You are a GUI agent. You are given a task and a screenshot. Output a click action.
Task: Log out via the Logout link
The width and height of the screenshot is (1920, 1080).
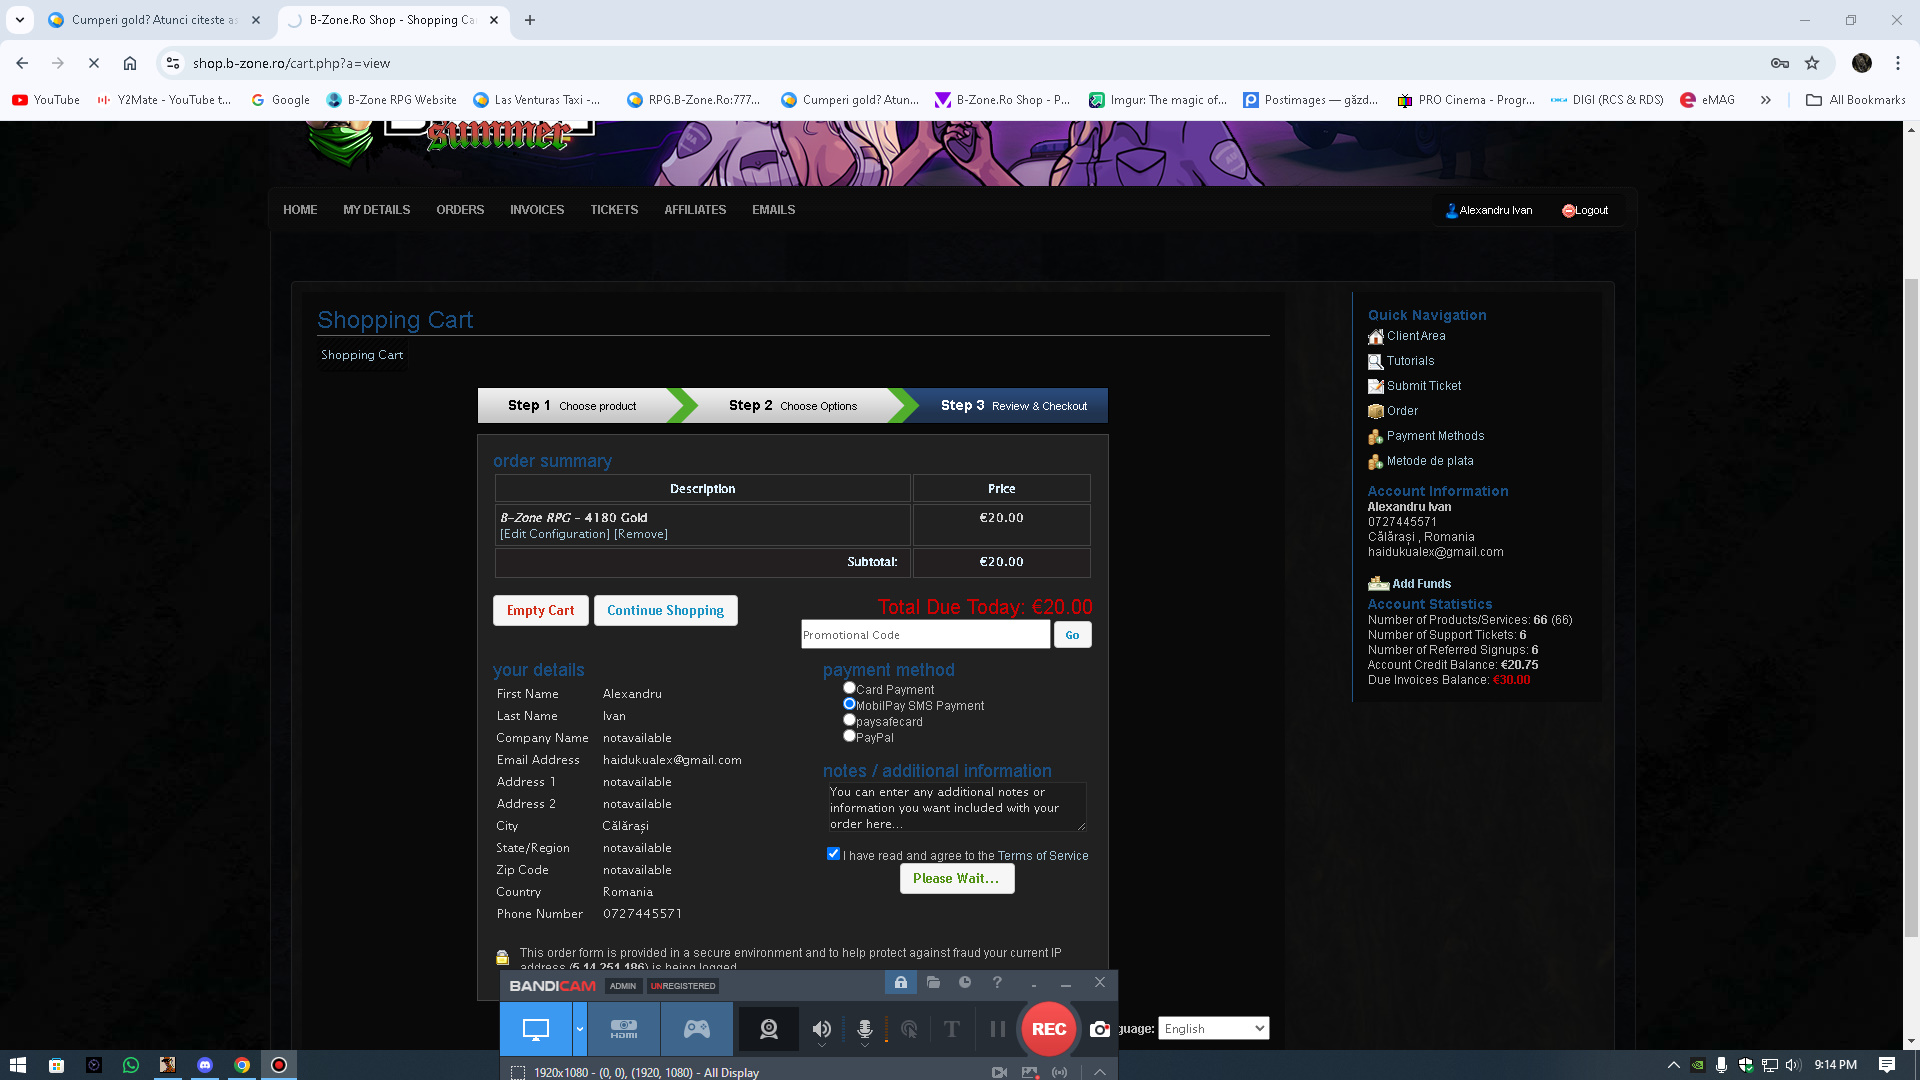tap(1586, 211)
